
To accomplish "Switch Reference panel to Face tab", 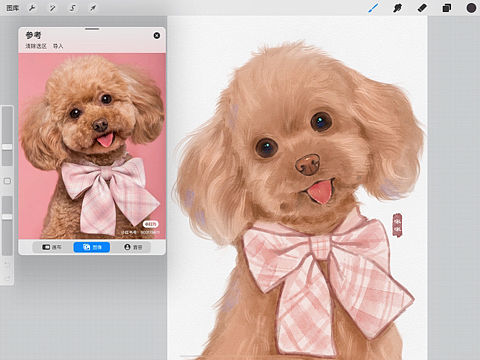I will [x=133, y=247].
